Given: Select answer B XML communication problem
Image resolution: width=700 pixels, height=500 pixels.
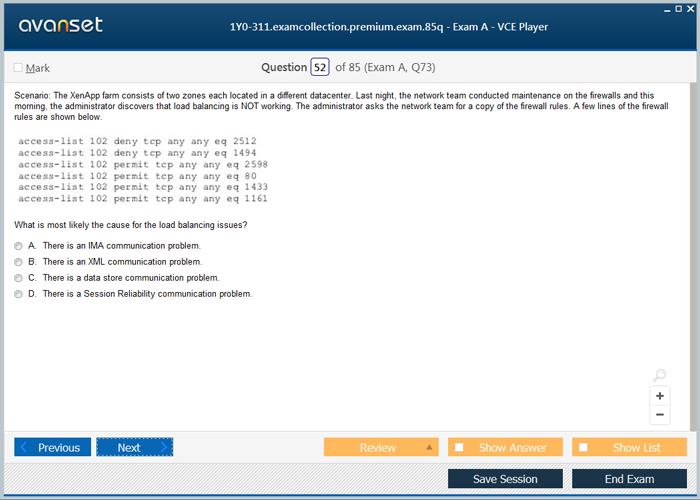Looking at the screenshot, I should tap(18, 262).
